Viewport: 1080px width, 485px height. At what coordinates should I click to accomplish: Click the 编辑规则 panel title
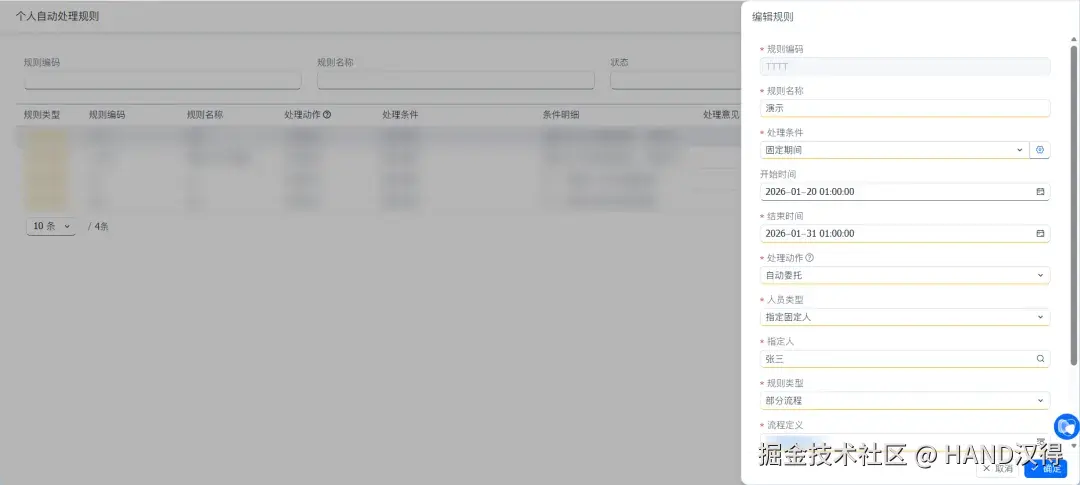click(x=773, y=17)
